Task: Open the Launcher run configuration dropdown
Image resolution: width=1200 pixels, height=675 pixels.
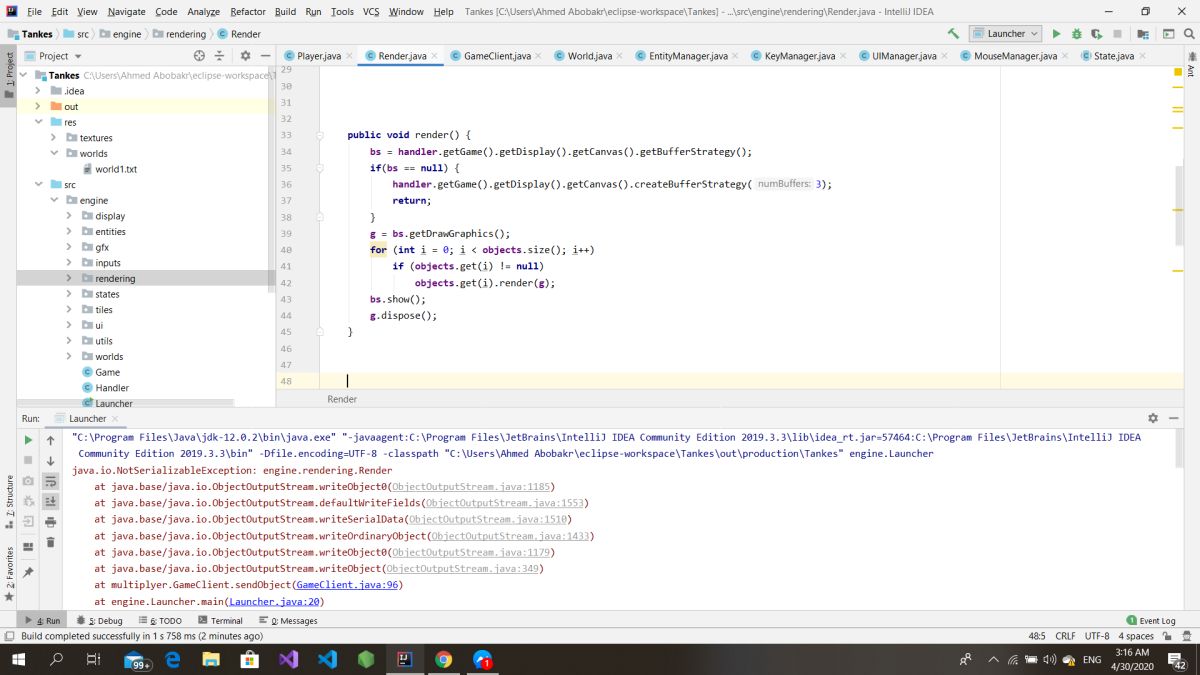Action: [1005, 34]
